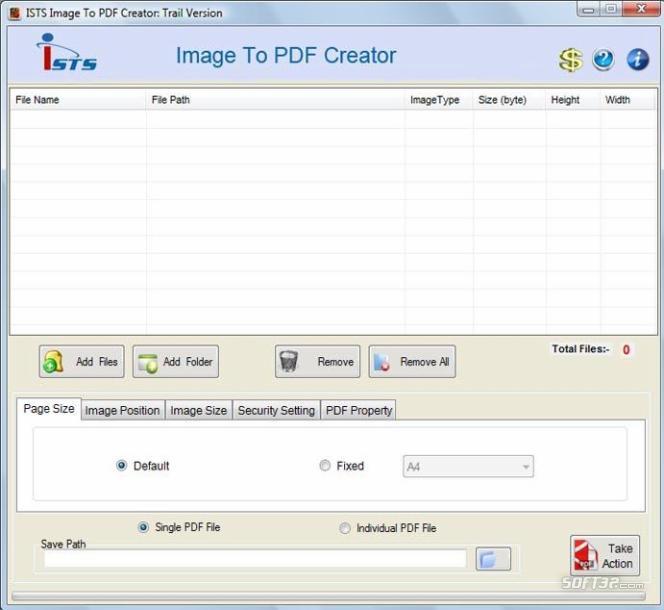Switch to the Page Size tab
Viewport: 664px width, 610px height.
click(49, 409)
